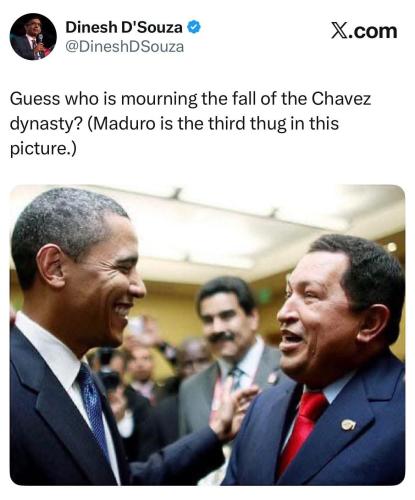Viewport: 415px width, 500px height.
Task: Click the final word "picture.)" of the tweet
Action: click(x=43, y=148)
